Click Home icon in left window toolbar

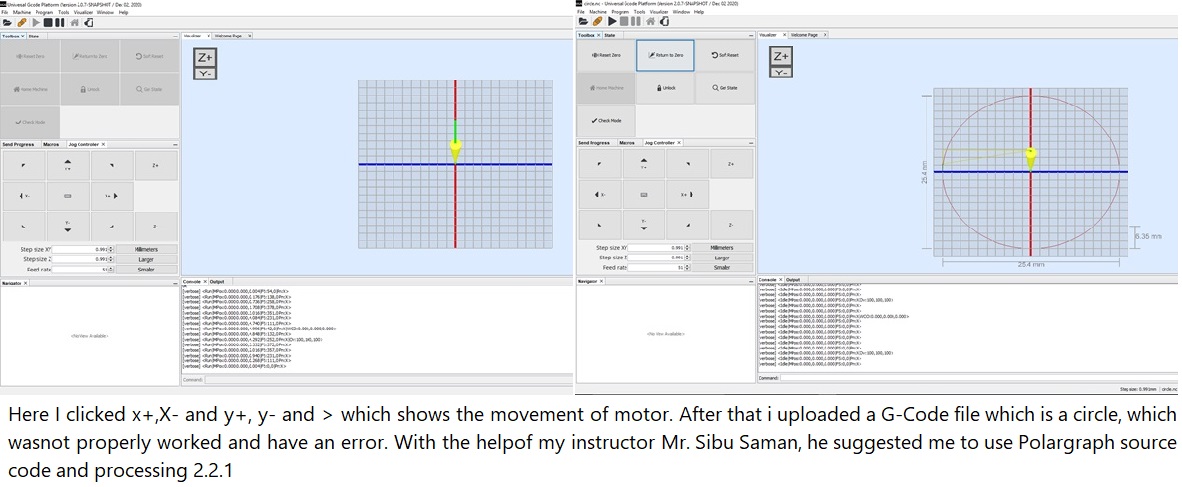[74, 23]
